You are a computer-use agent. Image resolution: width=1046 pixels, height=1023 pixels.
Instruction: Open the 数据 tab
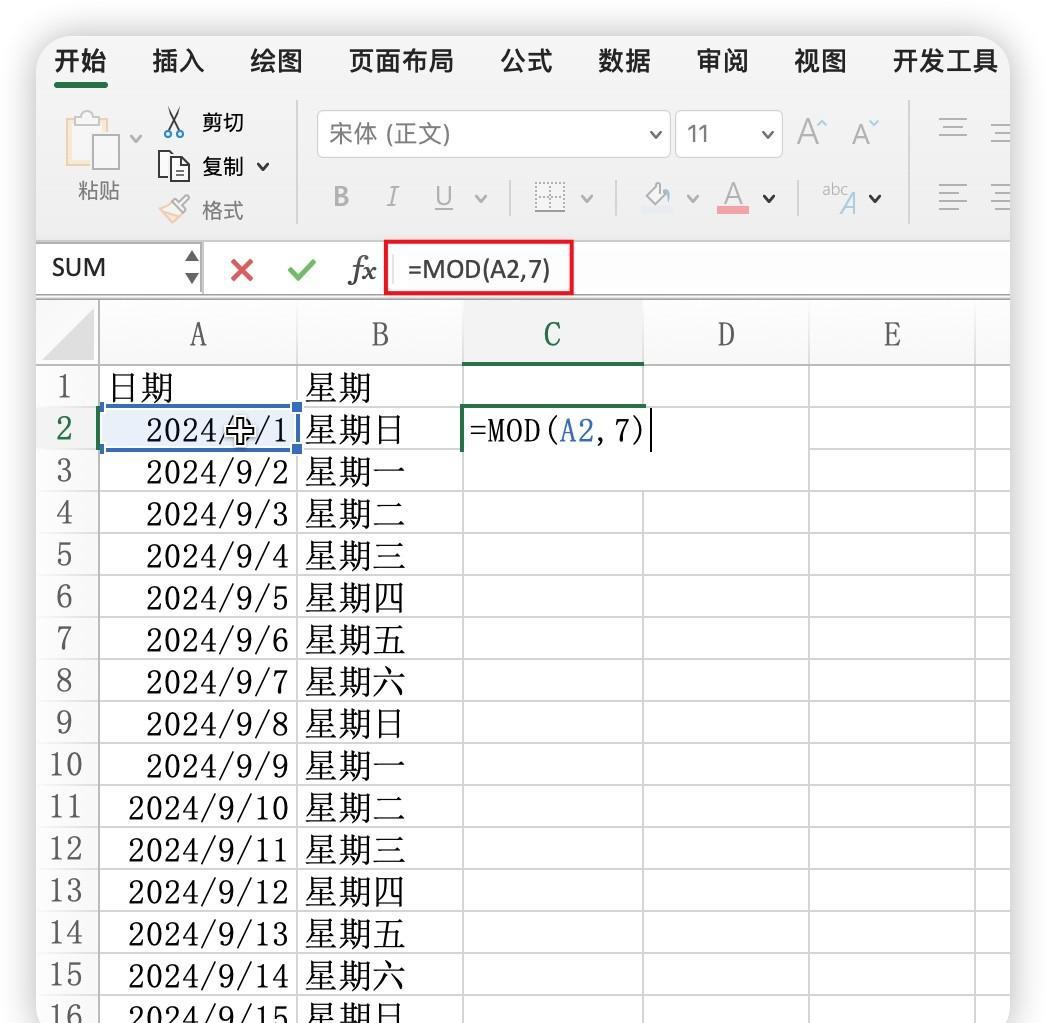tap(624, 61)
